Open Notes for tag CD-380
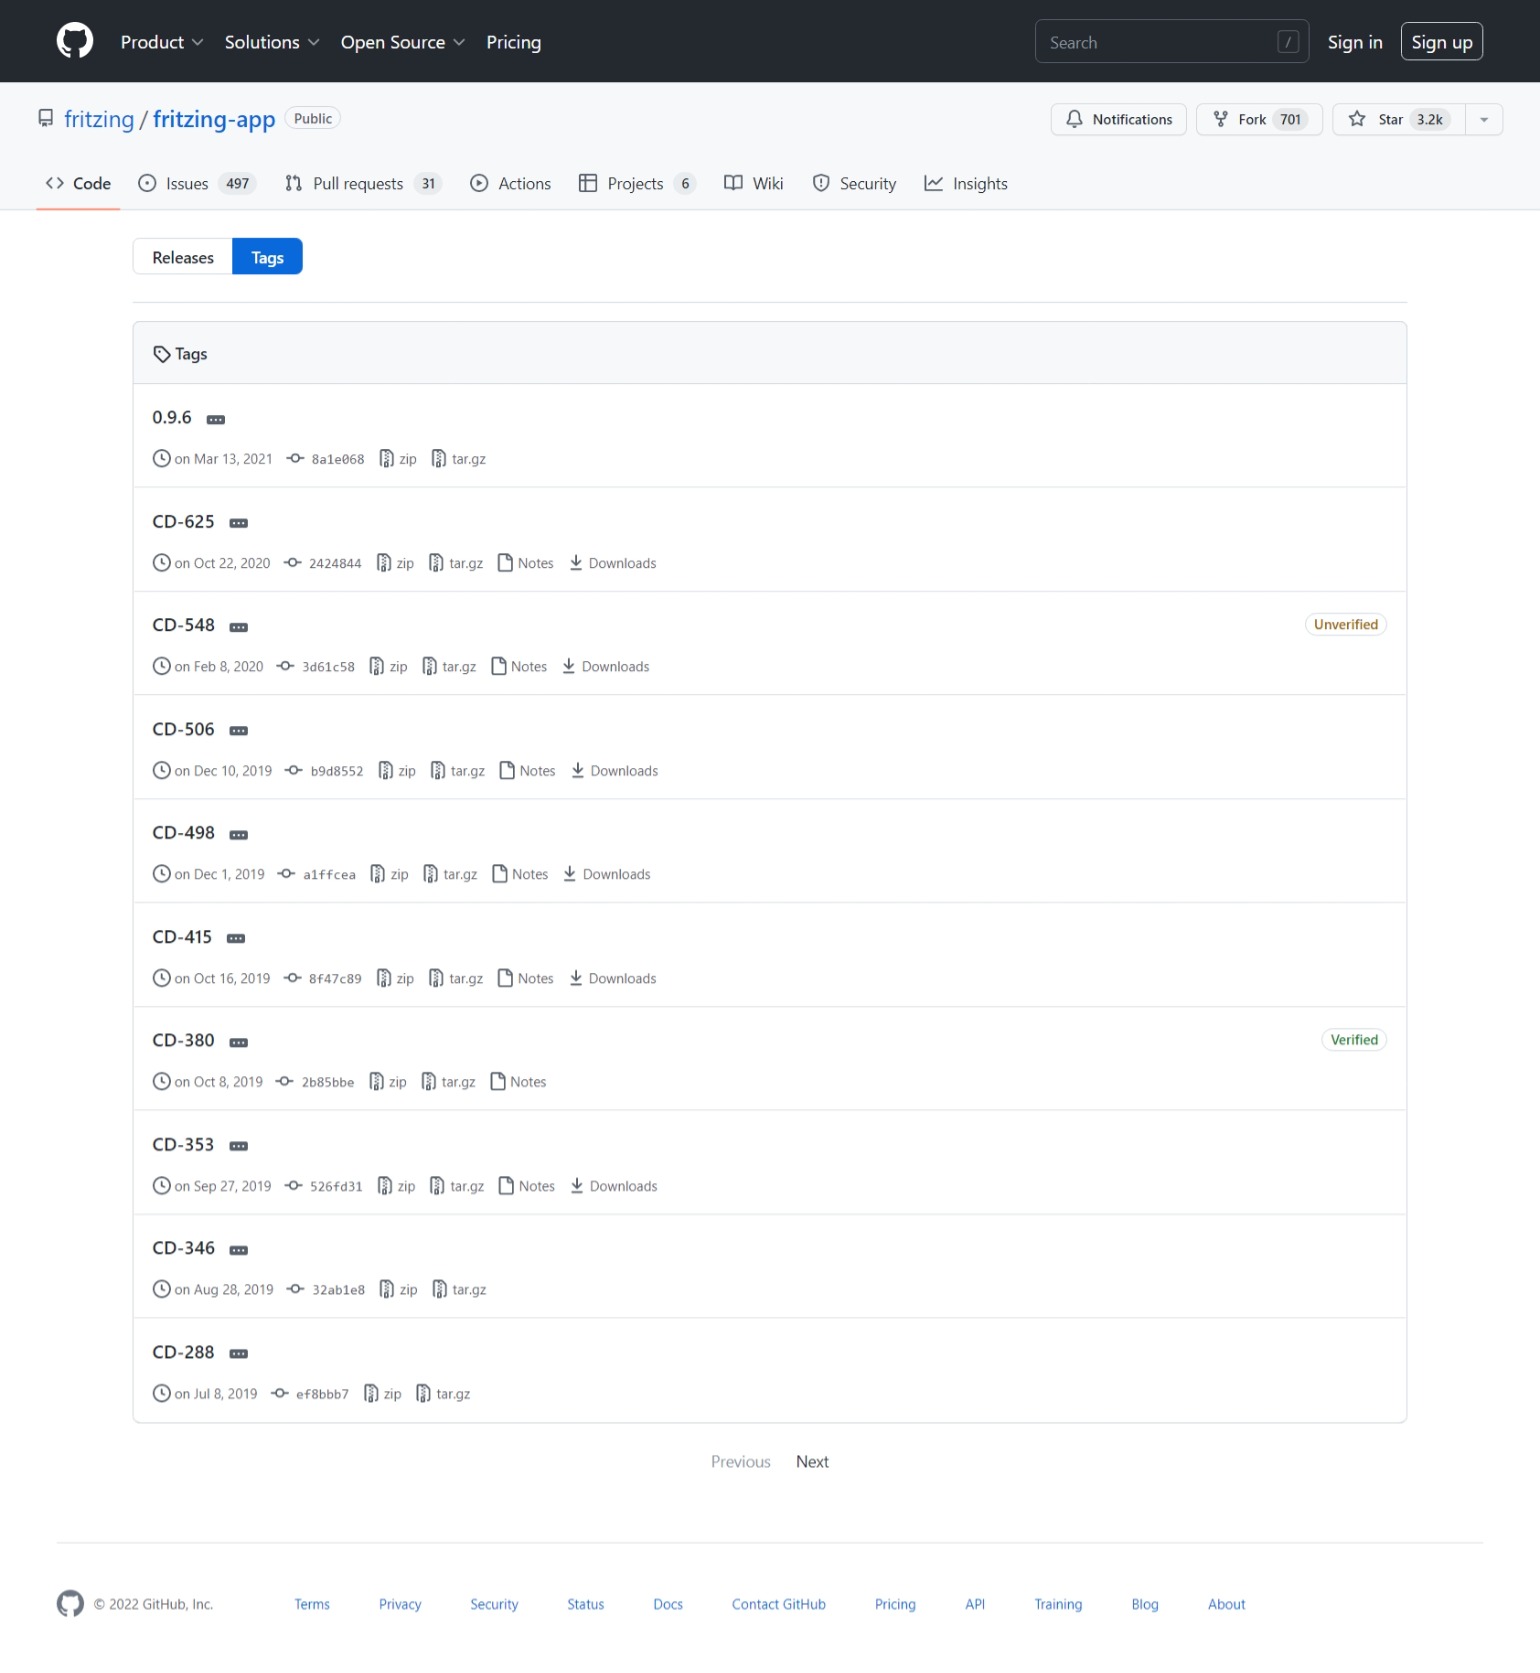 coord(518,1082)
